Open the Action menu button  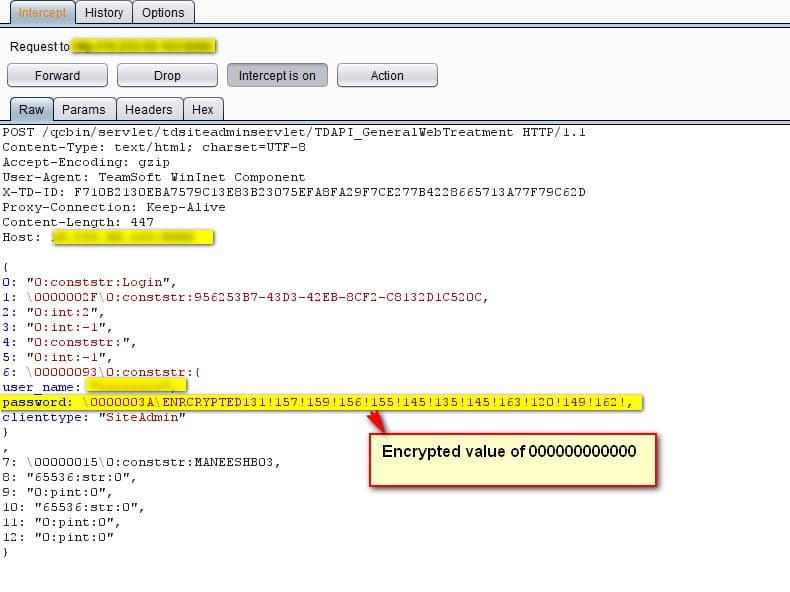click(387, 76)
